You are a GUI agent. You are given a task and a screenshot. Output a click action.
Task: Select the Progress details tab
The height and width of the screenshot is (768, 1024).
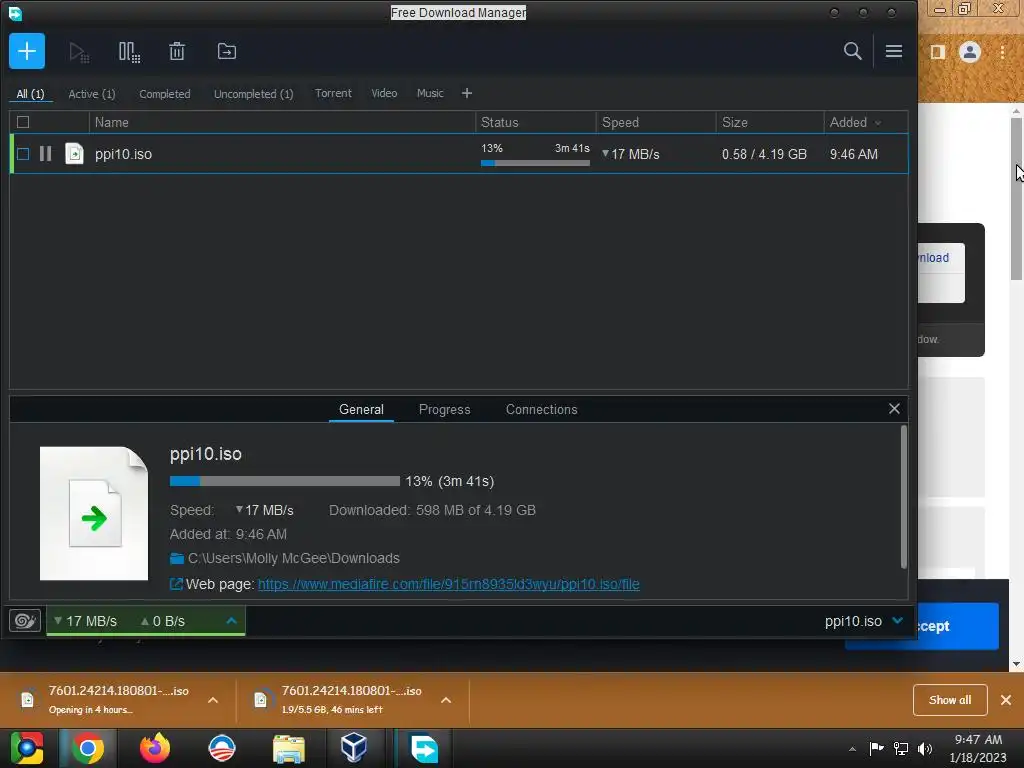pyautogui.click(x=444, y=409)
